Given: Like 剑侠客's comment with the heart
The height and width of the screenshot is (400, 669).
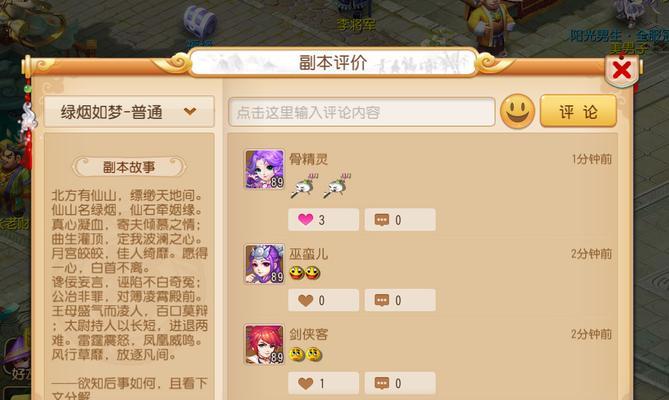Looking at the screenshot, I should (323, 383).
